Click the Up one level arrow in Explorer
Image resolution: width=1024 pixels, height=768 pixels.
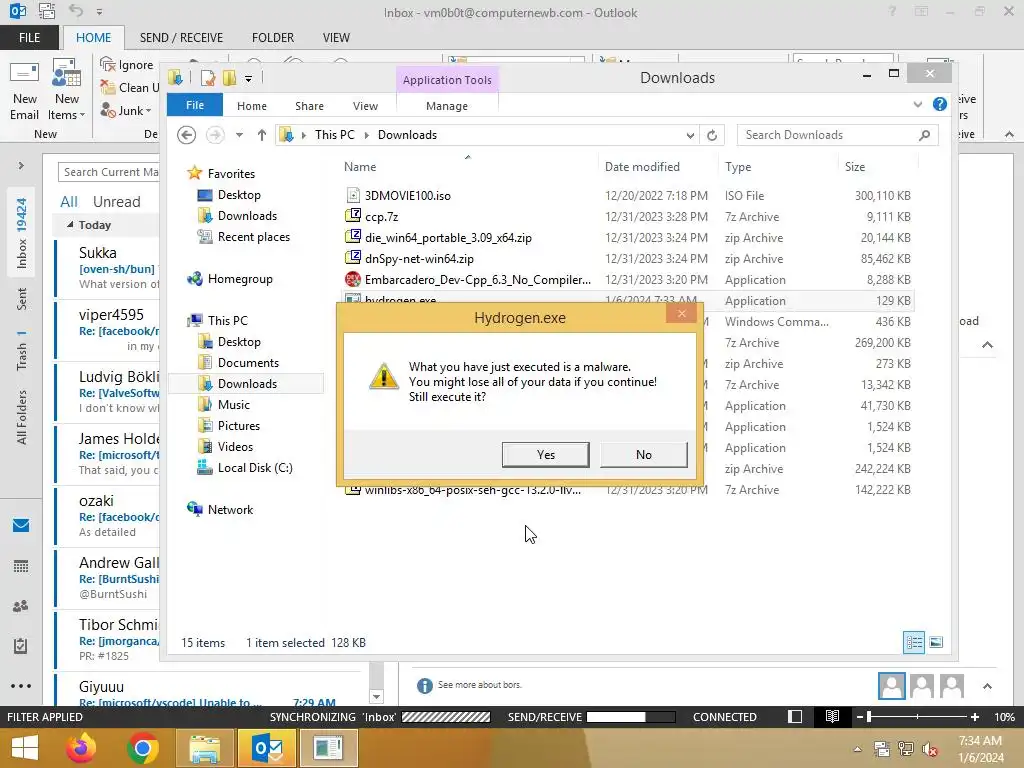point(262,135)
